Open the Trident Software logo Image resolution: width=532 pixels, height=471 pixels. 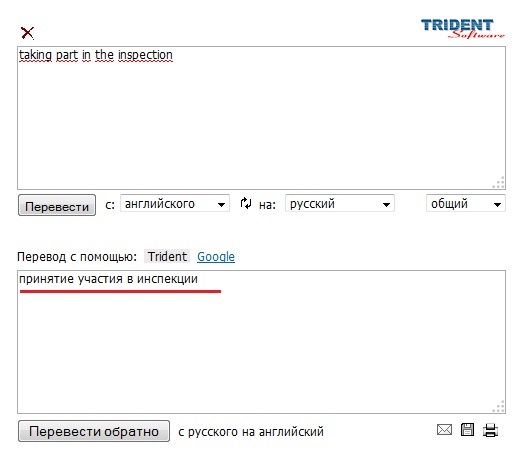point(462,29)
